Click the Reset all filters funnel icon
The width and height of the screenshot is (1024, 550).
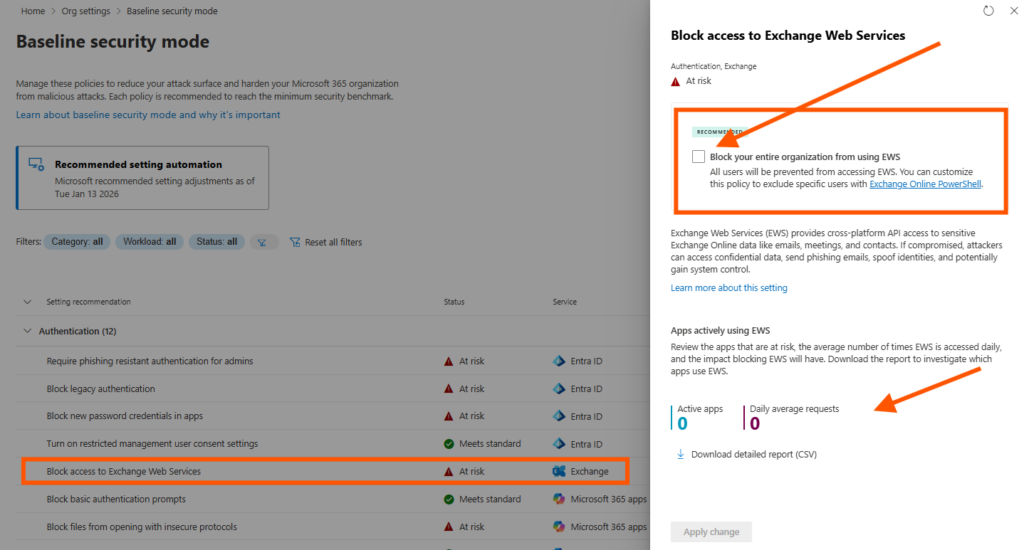click(295, 242)
